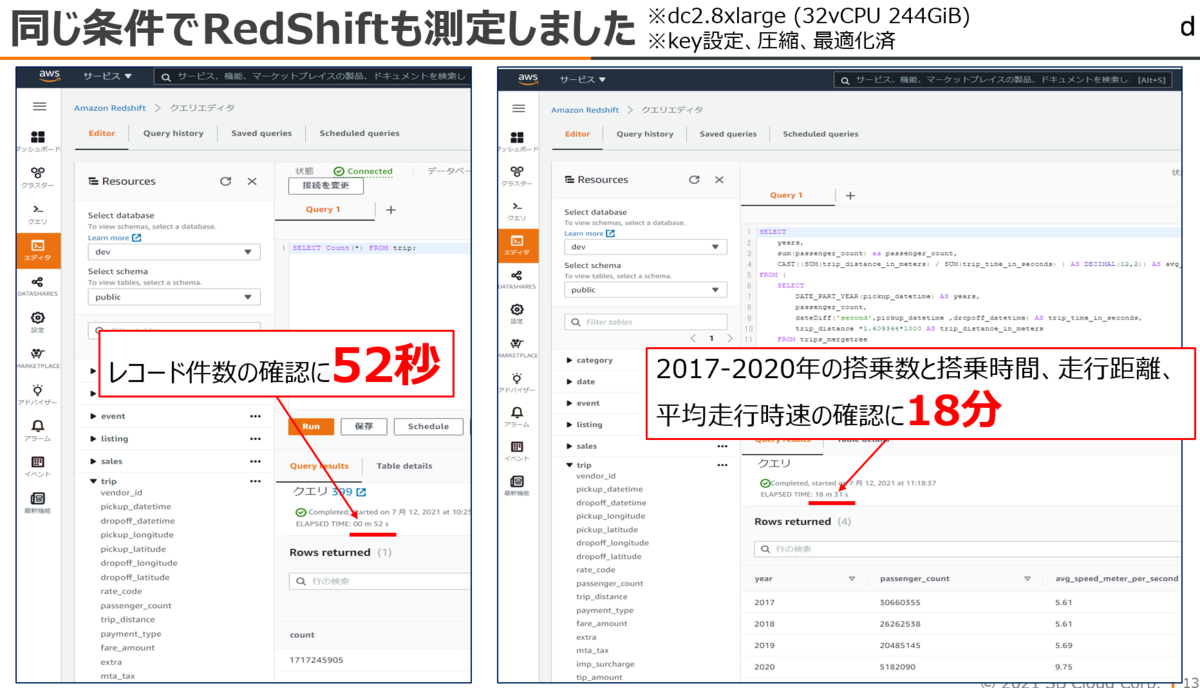Select pickup_datetime column in left screenshot tree
The width and height of the screenshot is (1200, 688).
[136, 506]
